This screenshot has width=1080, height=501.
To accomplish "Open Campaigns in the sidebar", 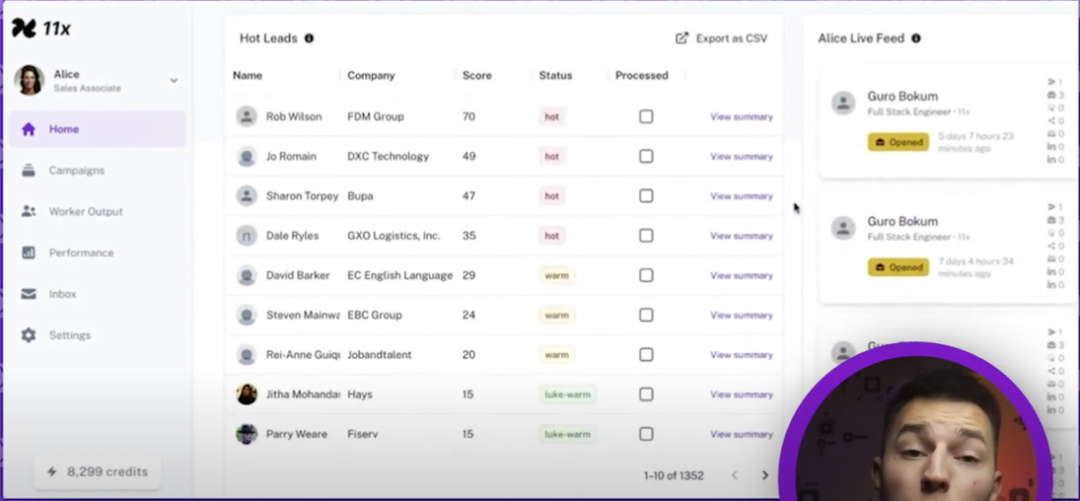I will [76, 170].
